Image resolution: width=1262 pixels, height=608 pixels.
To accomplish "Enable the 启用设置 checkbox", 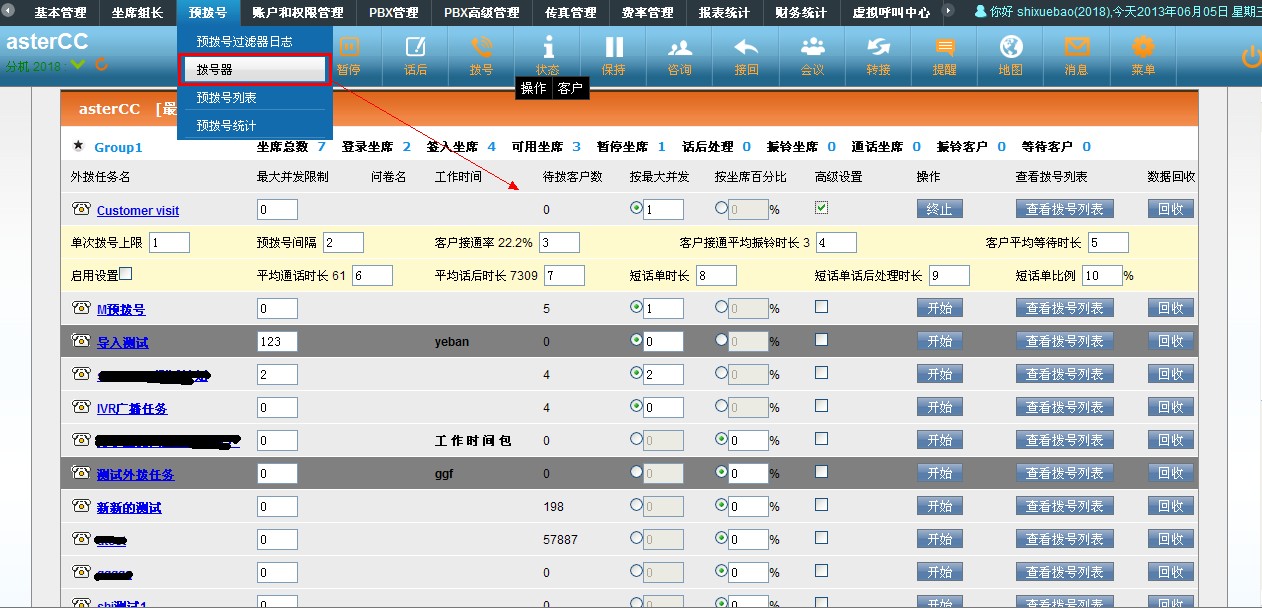I will coord(126,274).
